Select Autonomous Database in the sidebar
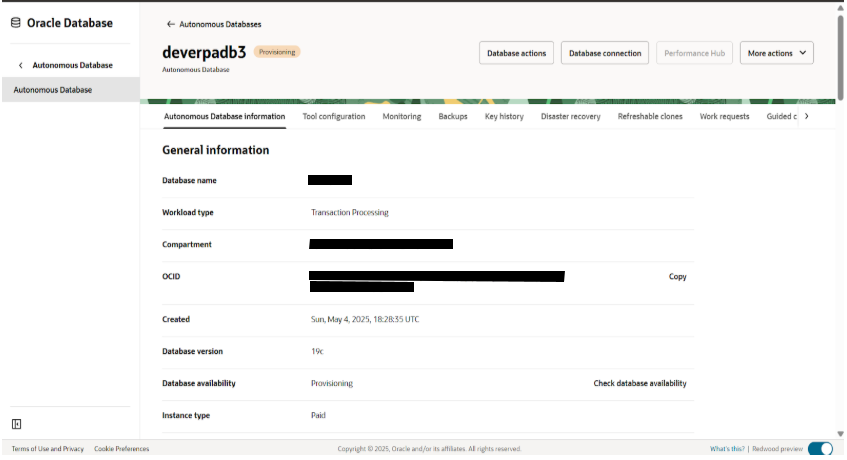Viewport: 847px width, 460px height. (x=53, y=90)
